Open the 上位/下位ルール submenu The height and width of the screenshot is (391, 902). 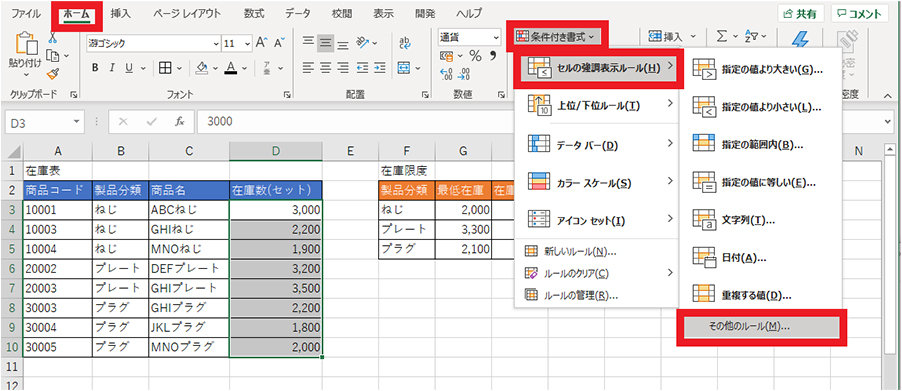597,105
